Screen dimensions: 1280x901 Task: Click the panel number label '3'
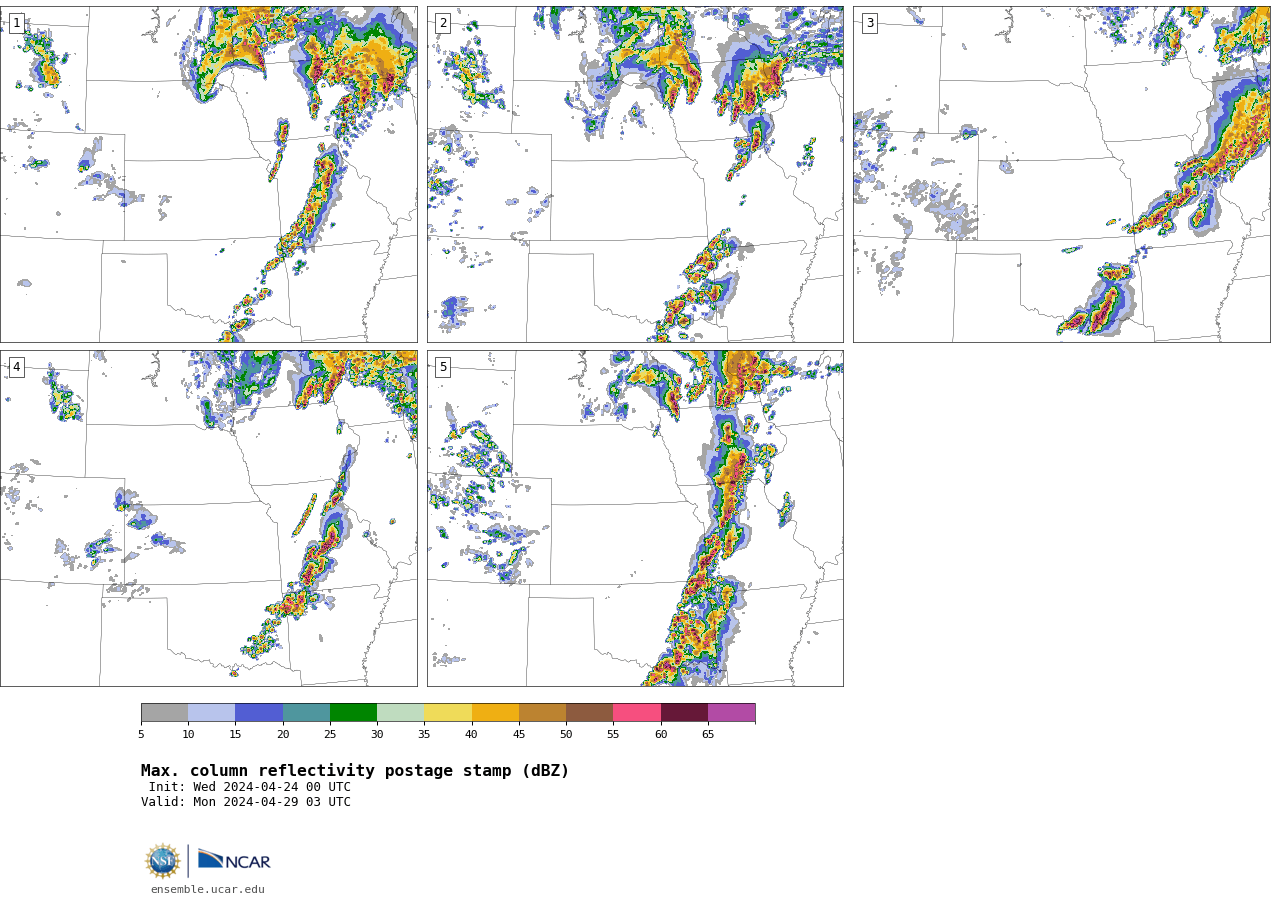pyautogui.click(x=869, y=23)
